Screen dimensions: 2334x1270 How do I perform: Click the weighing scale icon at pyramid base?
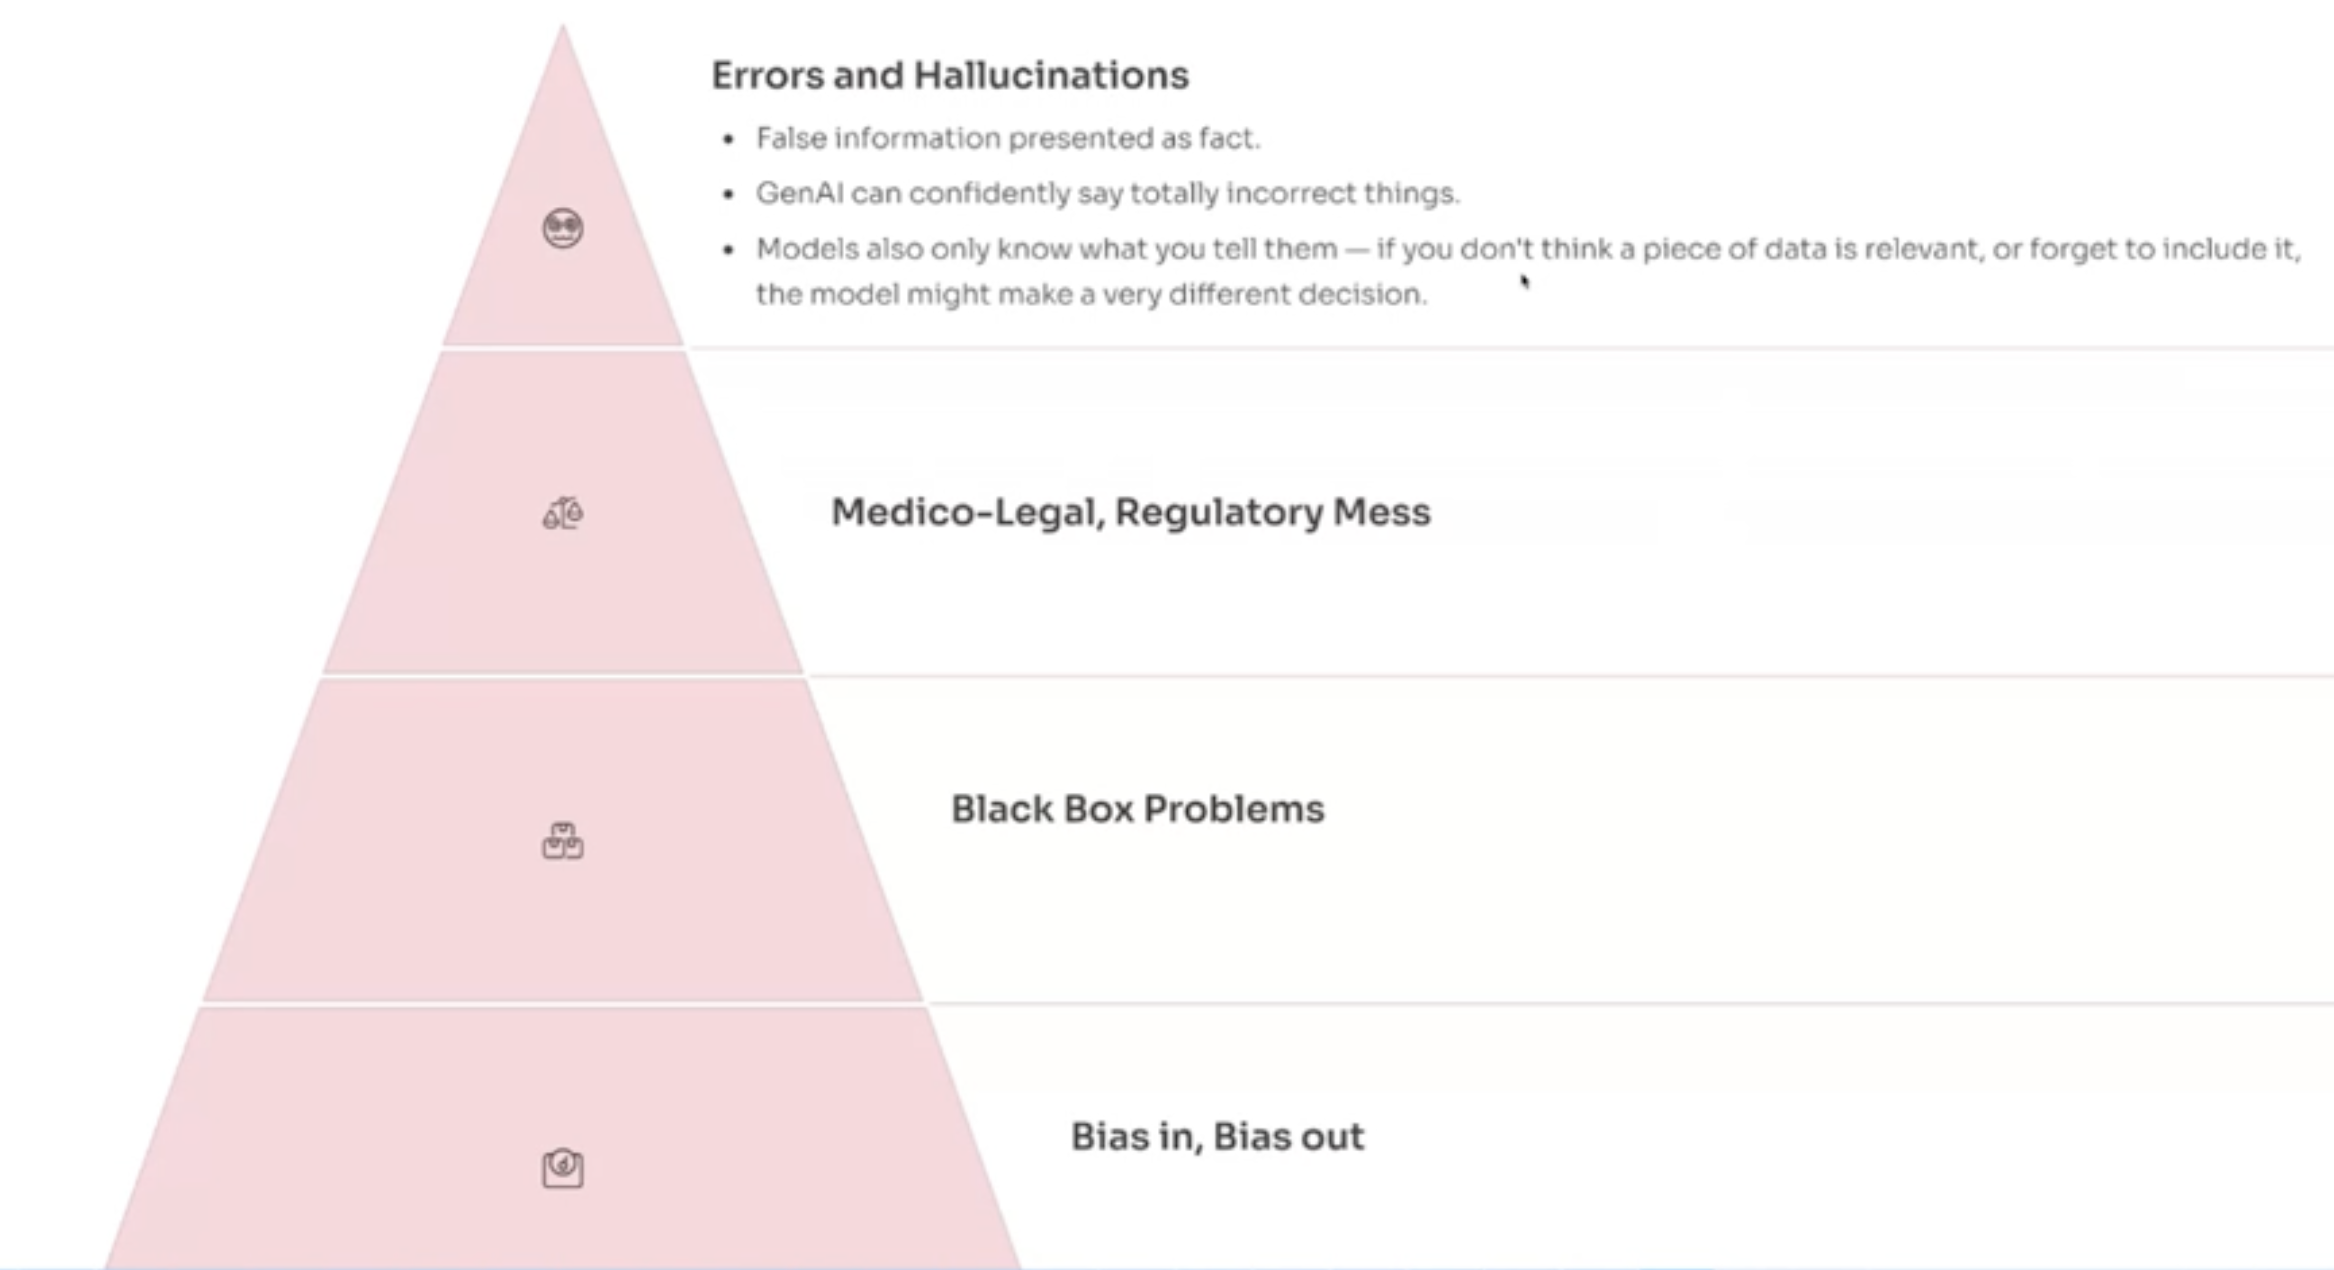(x=563, y=1168)
